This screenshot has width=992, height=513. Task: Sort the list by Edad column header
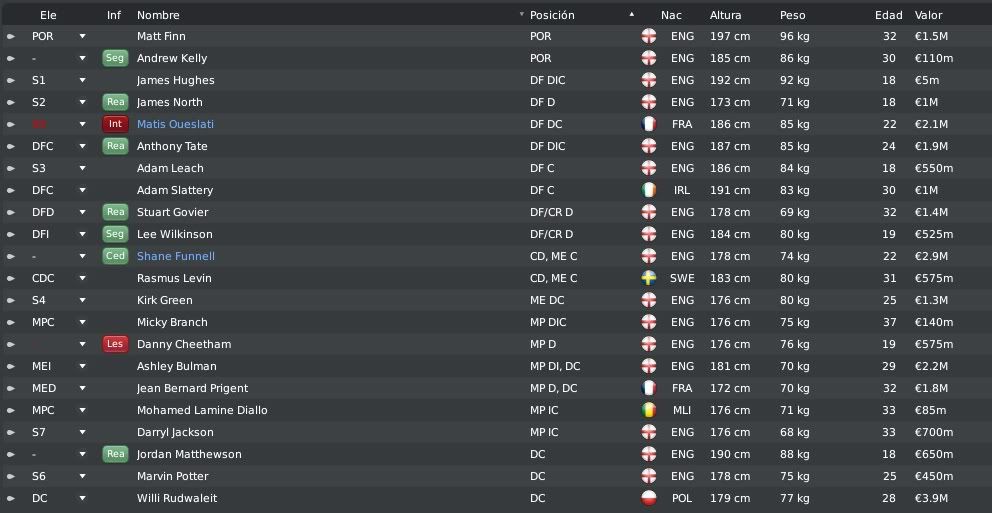(x=889, y=15)
